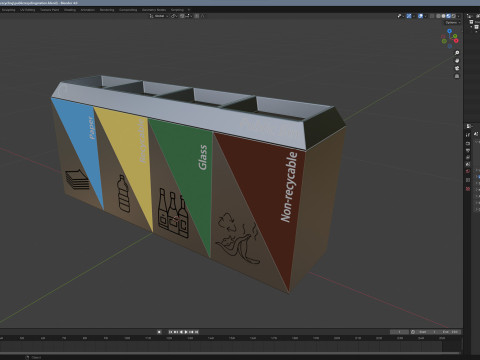This screenshot has height=360, width=480.
Task: Toggle X-ray mode in viewport header
Action: [432, 16]
